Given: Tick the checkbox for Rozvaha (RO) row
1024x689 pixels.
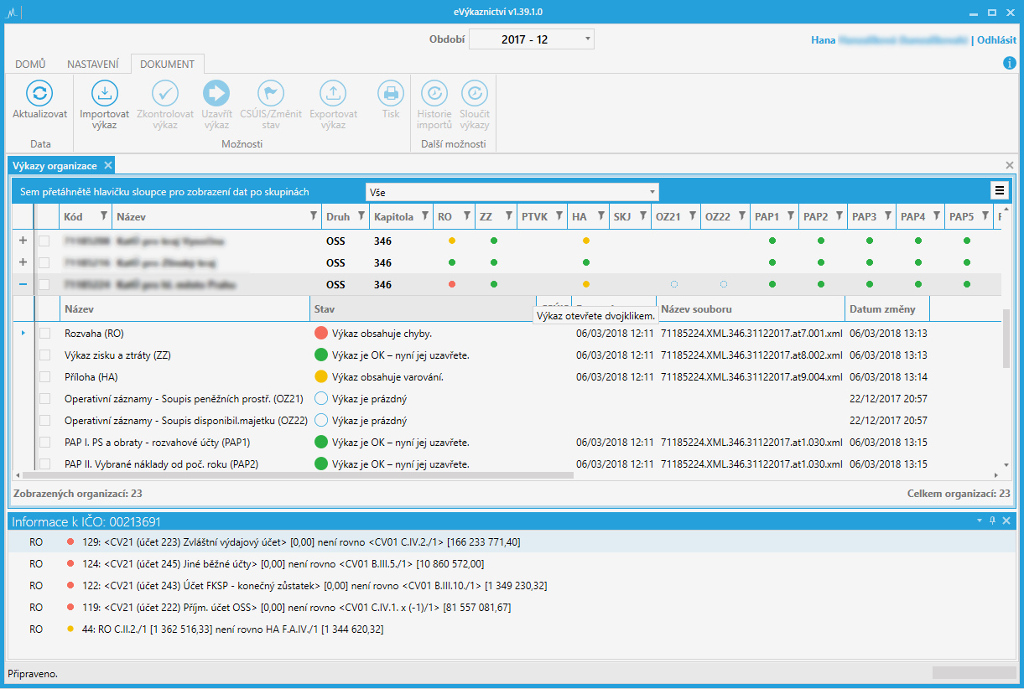Looking at the screenshot, I should [x=44, y=333].
